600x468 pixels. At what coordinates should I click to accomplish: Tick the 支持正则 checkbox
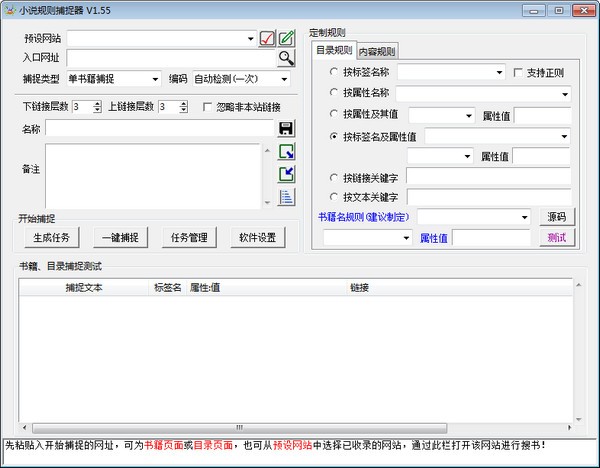coord(518,73)
